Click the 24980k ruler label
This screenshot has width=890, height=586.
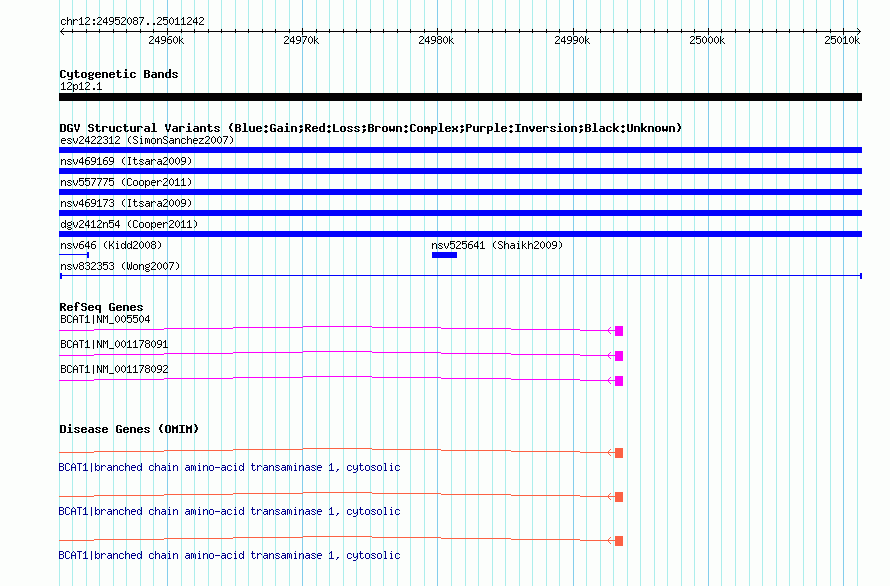tap(436, 40)
